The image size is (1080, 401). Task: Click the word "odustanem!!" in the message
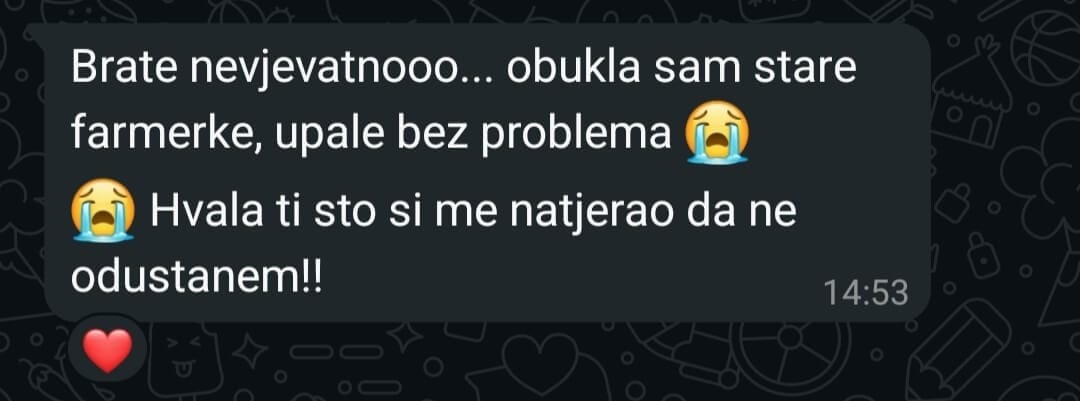tap(196, 281)
